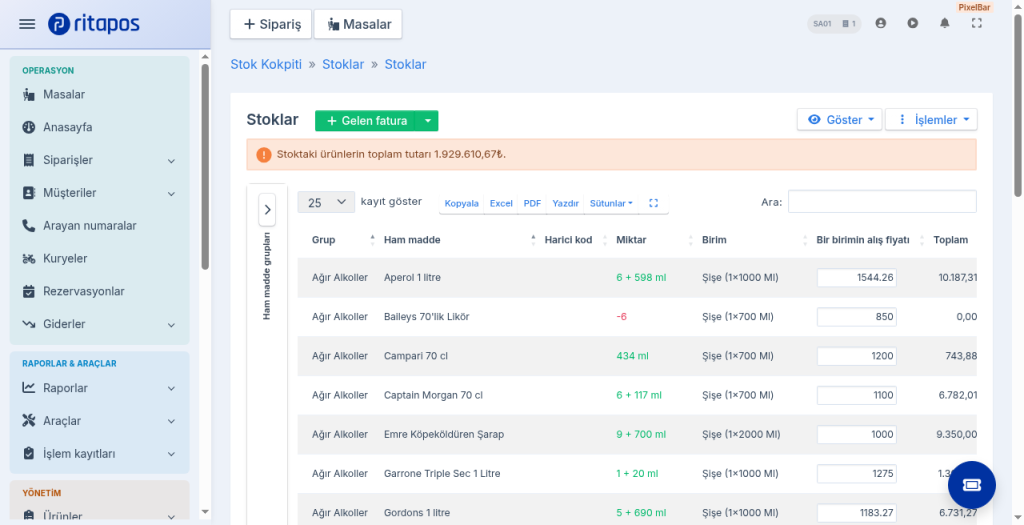Screen dimensions: 1024x525
Task: Click the Masalar table icon in sidebar
Action: point(28,95)
